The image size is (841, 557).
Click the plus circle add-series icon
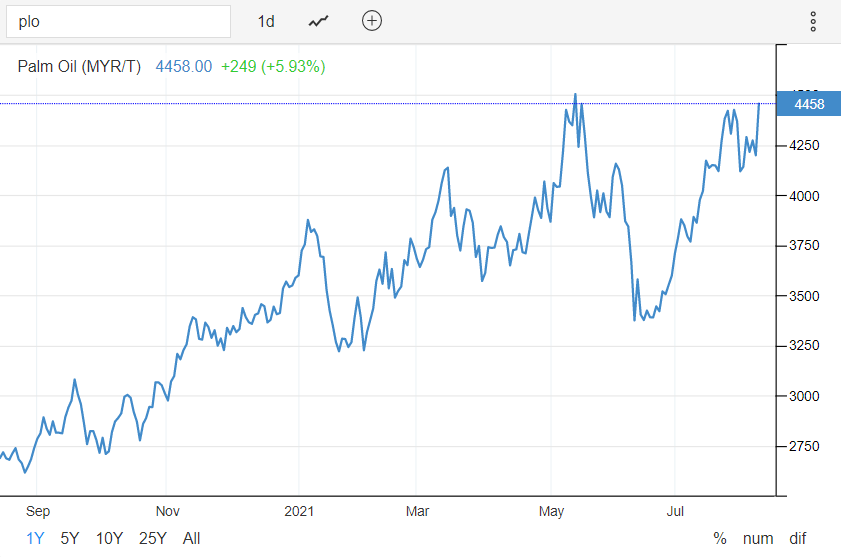(x=372, y=21)
